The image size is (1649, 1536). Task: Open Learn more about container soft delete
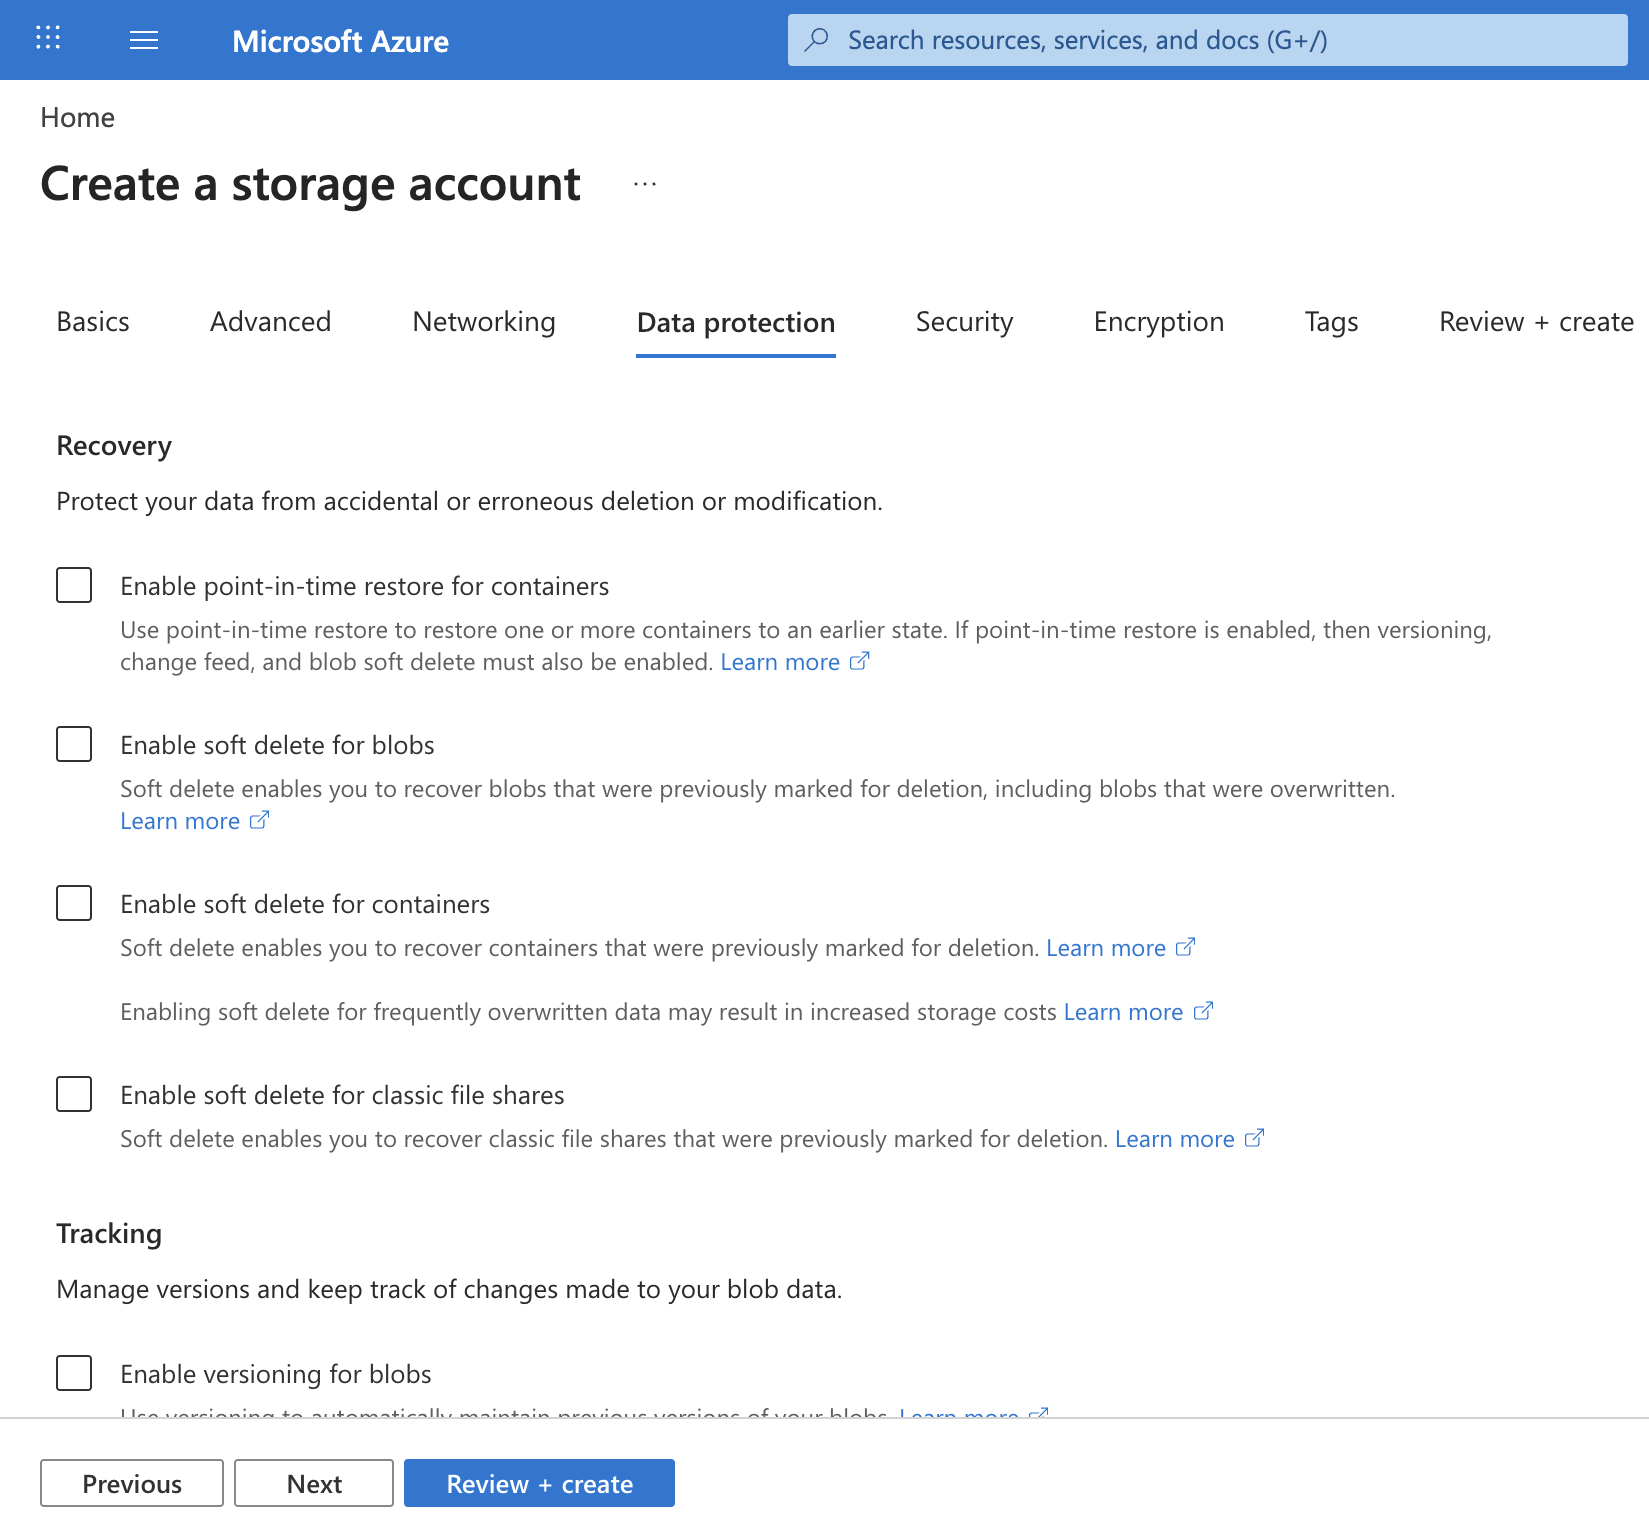tap(1106, 948)
